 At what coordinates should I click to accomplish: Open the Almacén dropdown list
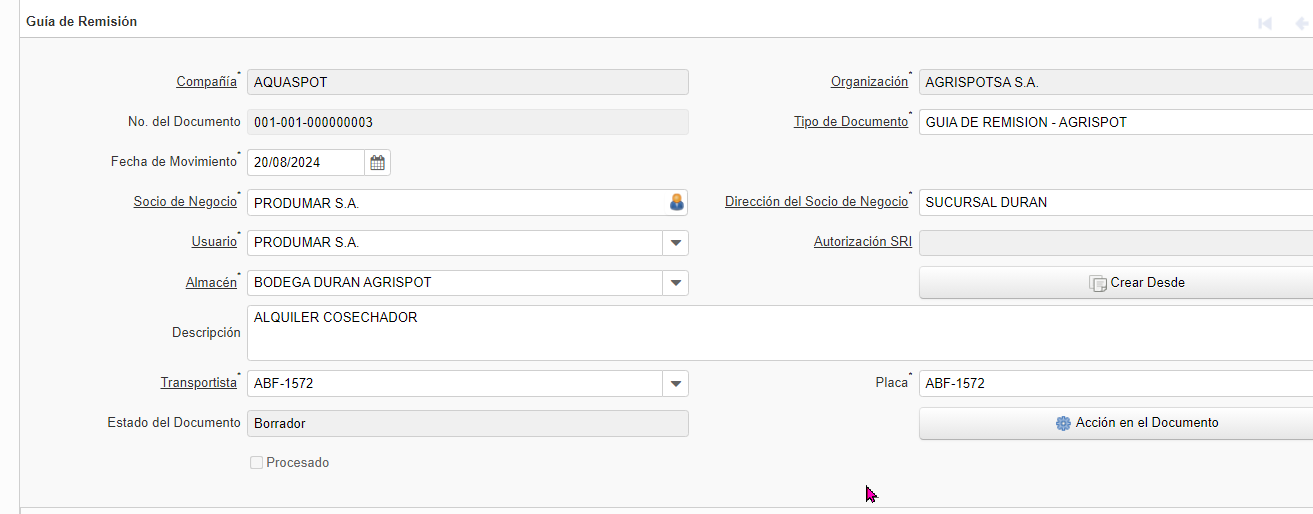(x=676, y=283)
